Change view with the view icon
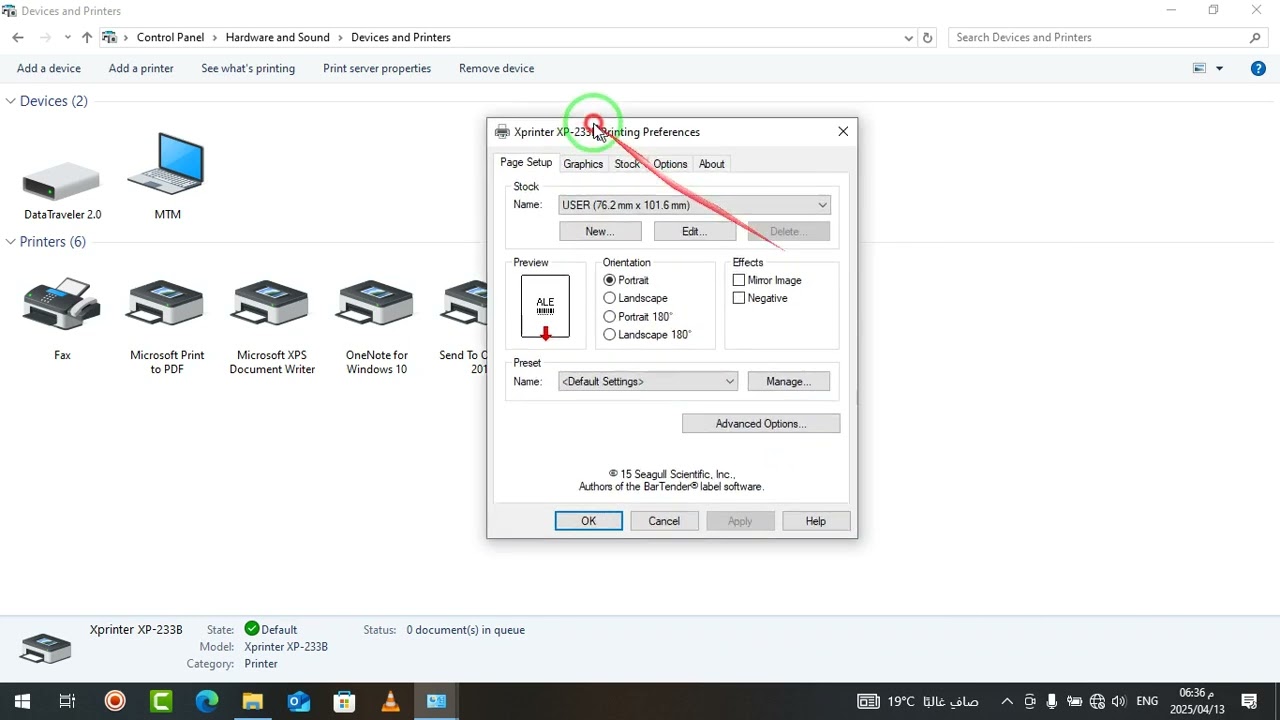This screenshot has width=1280, height=720. [x=1200, y=68]
